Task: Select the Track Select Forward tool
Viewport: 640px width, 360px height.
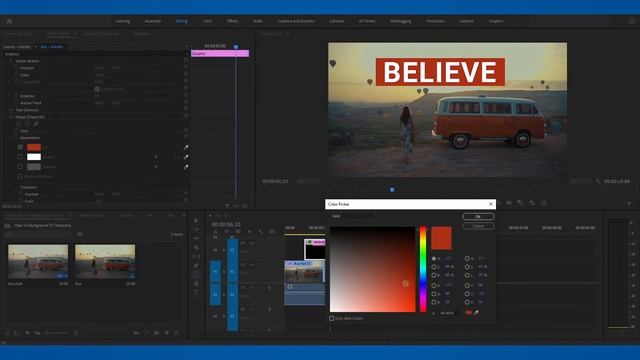Action: click(196, 229)
